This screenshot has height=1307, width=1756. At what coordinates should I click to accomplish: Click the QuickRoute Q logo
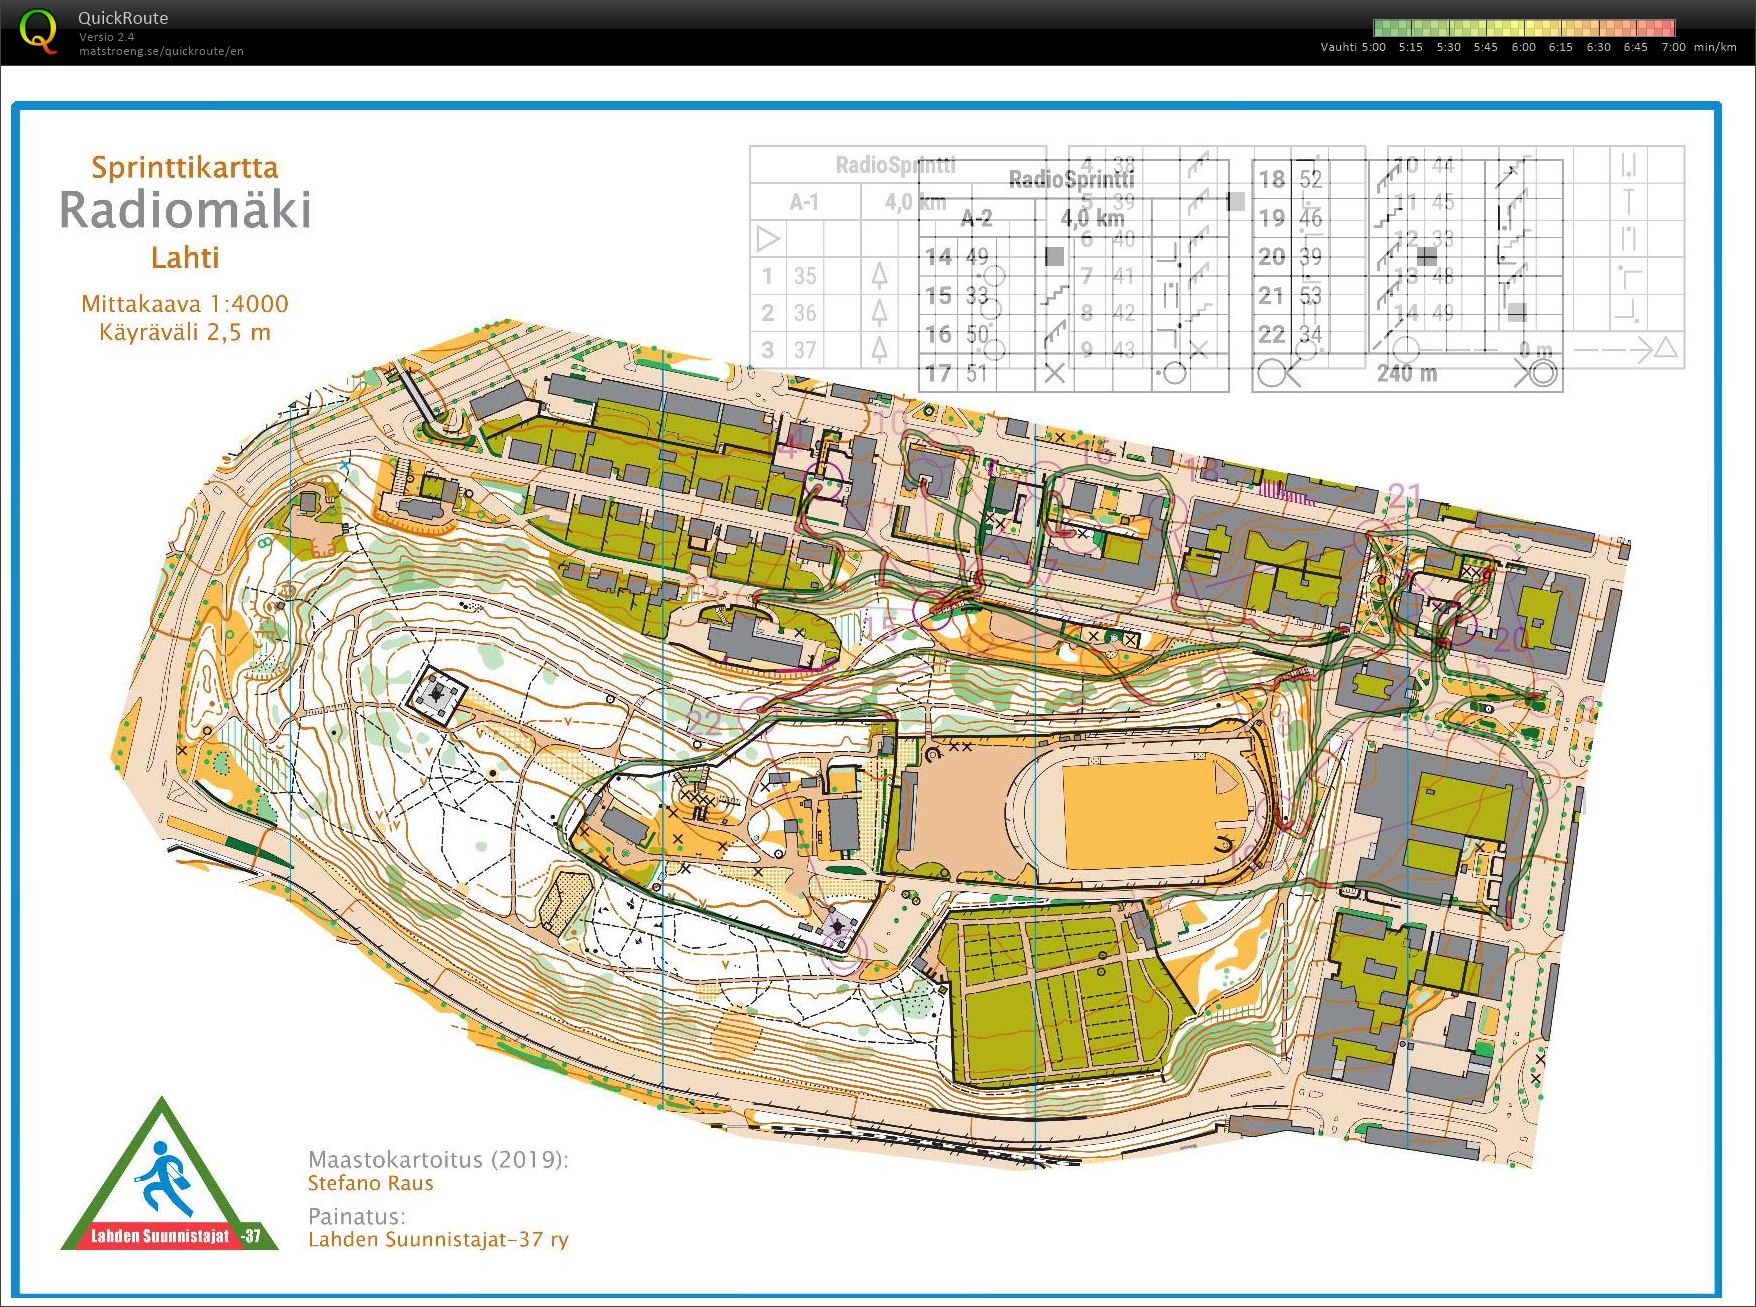tap(38, 30)
